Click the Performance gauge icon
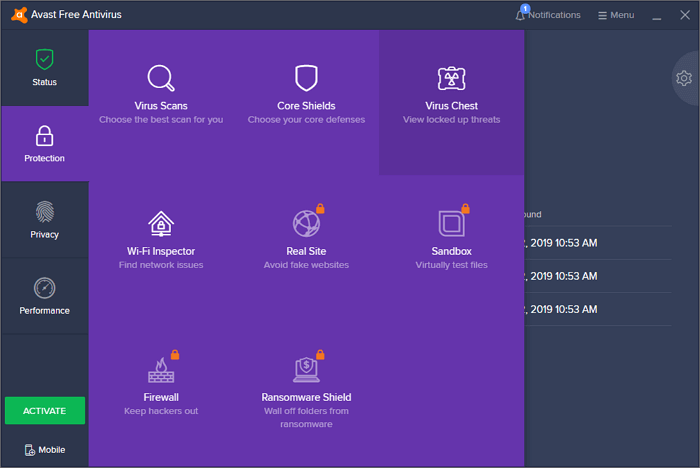700x468 pixels. 45,288
